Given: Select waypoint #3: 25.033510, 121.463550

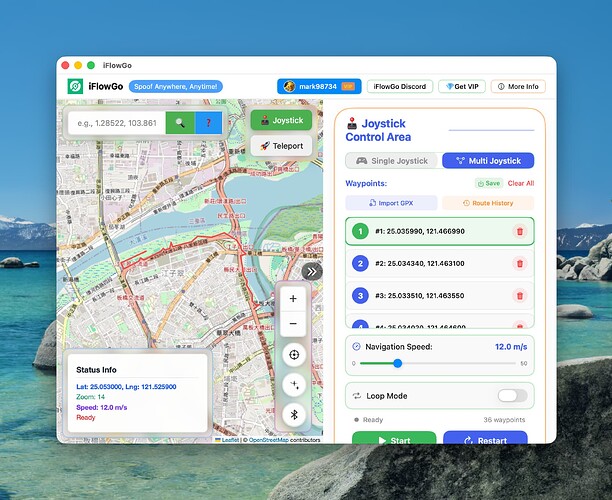Looking at the screenshot, I should [439, 295].
